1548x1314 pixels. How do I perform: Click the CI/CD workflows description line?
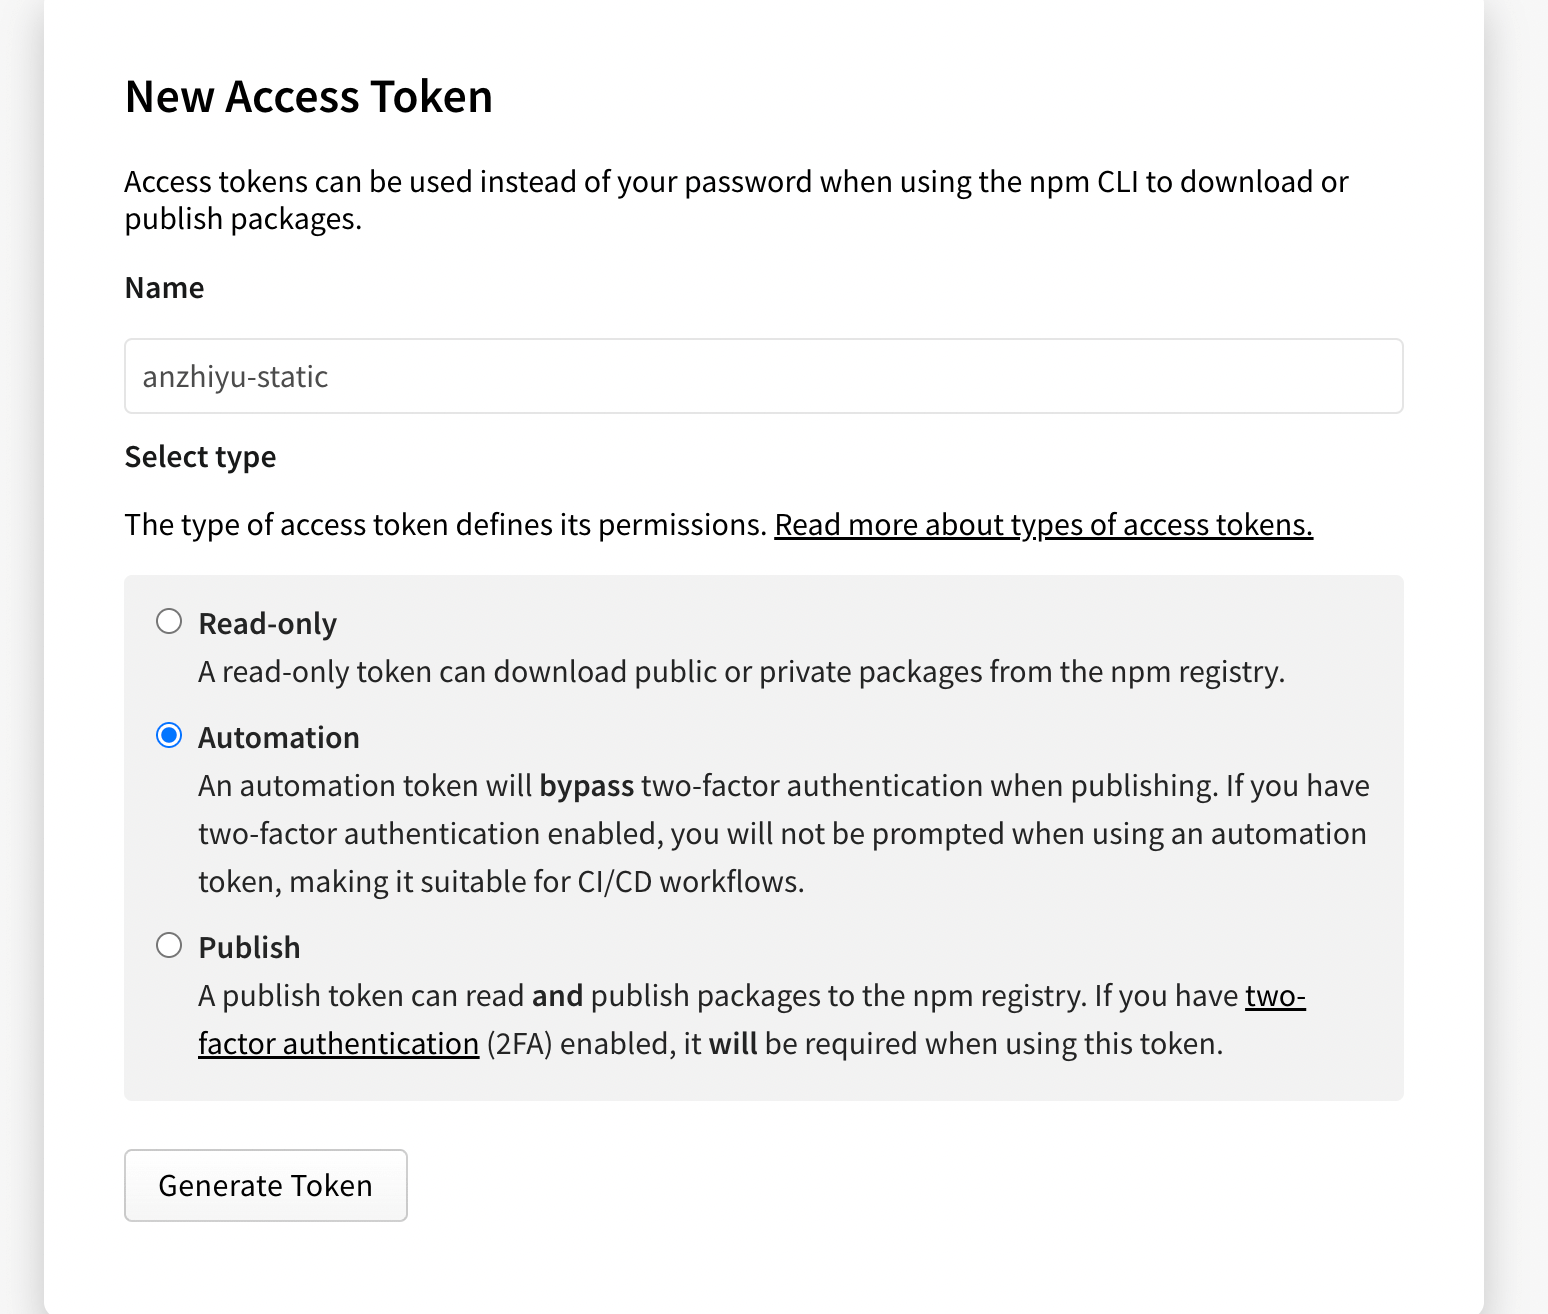pyautogui.click(x=500, y=881)
